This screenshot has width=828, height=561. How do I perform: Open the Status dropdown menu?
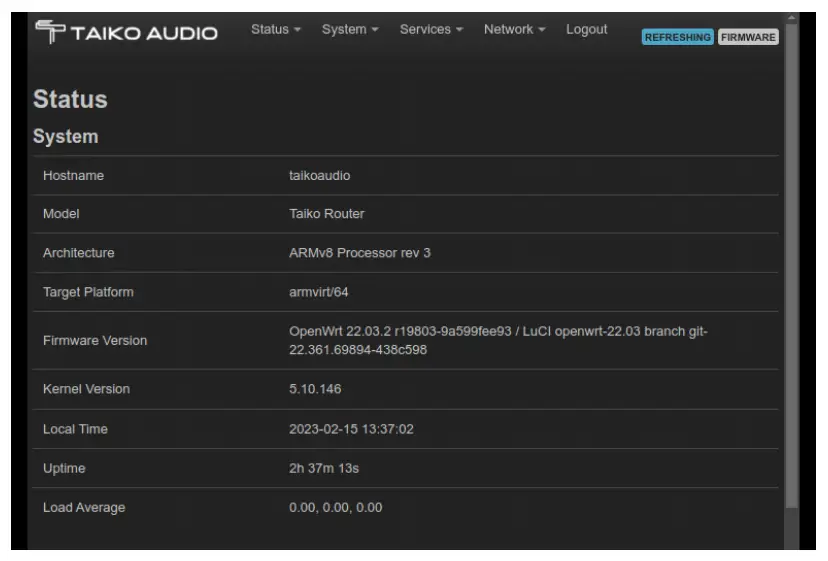click(x=275, y=30)
